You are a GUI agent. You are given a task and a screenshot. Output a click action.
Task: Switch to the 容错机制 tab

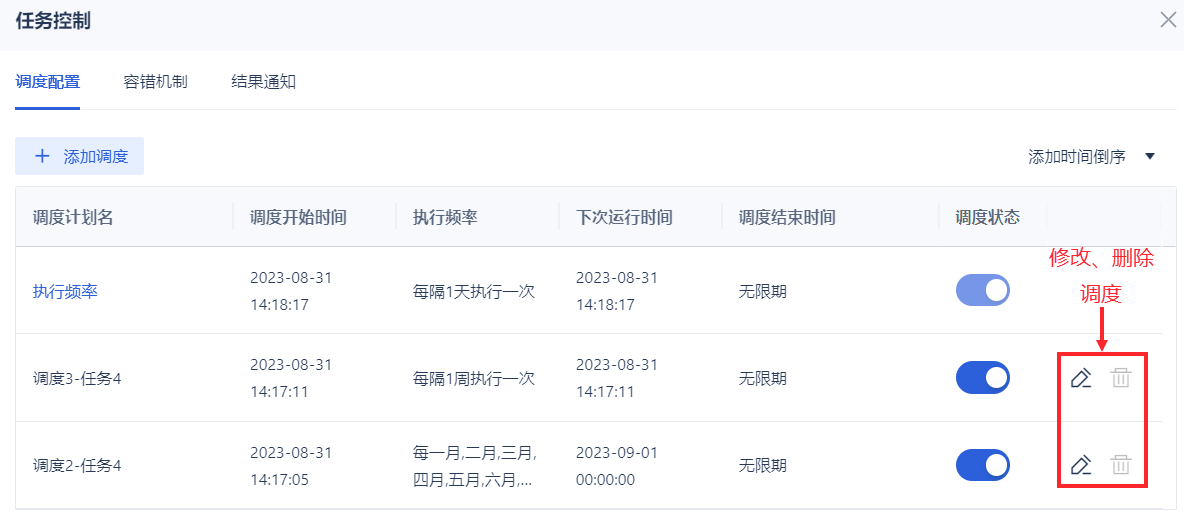click(156, 82)
